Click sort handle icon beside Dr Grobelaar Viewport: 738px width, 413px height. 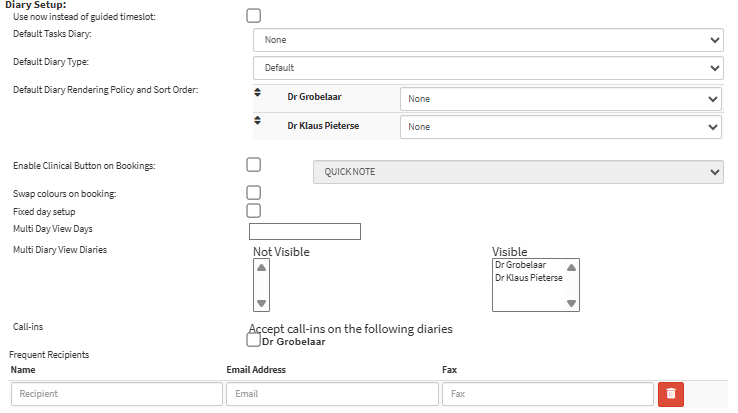tap(258, 94)
